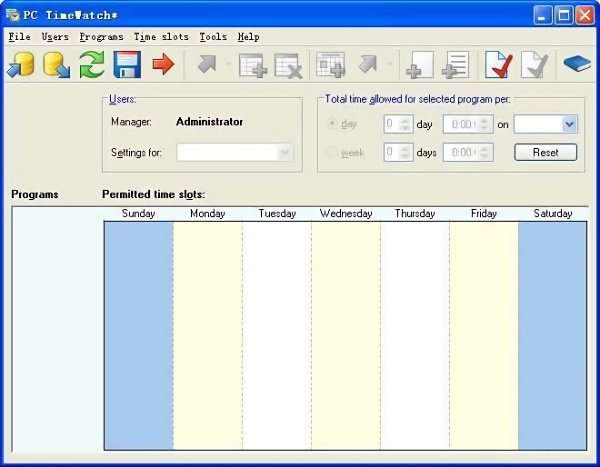
Task: Click the first gray diagonal arrow icon
Action: click(207, 64)
